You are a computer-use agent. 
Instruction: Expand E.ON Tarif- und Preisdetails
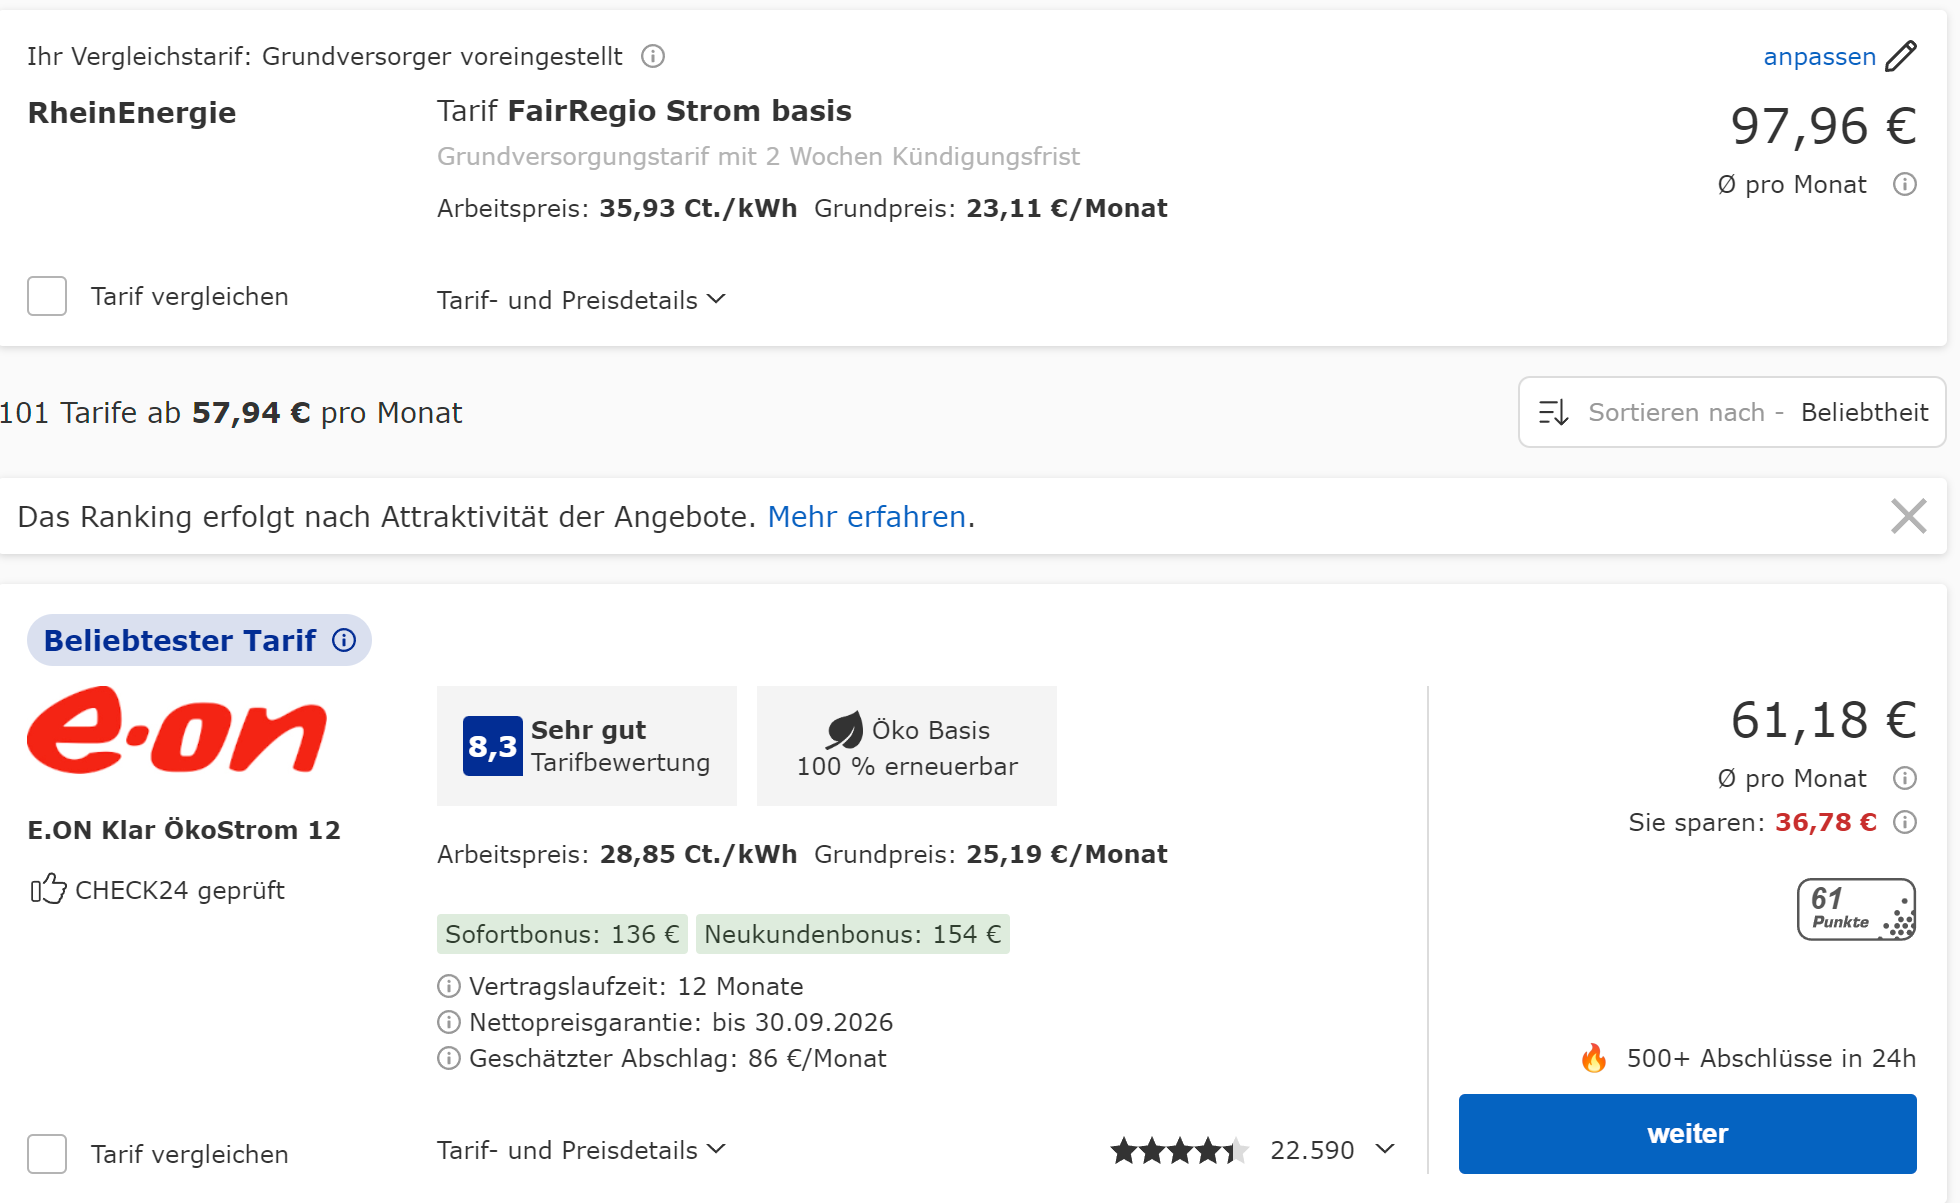[x=580, y=1150]
